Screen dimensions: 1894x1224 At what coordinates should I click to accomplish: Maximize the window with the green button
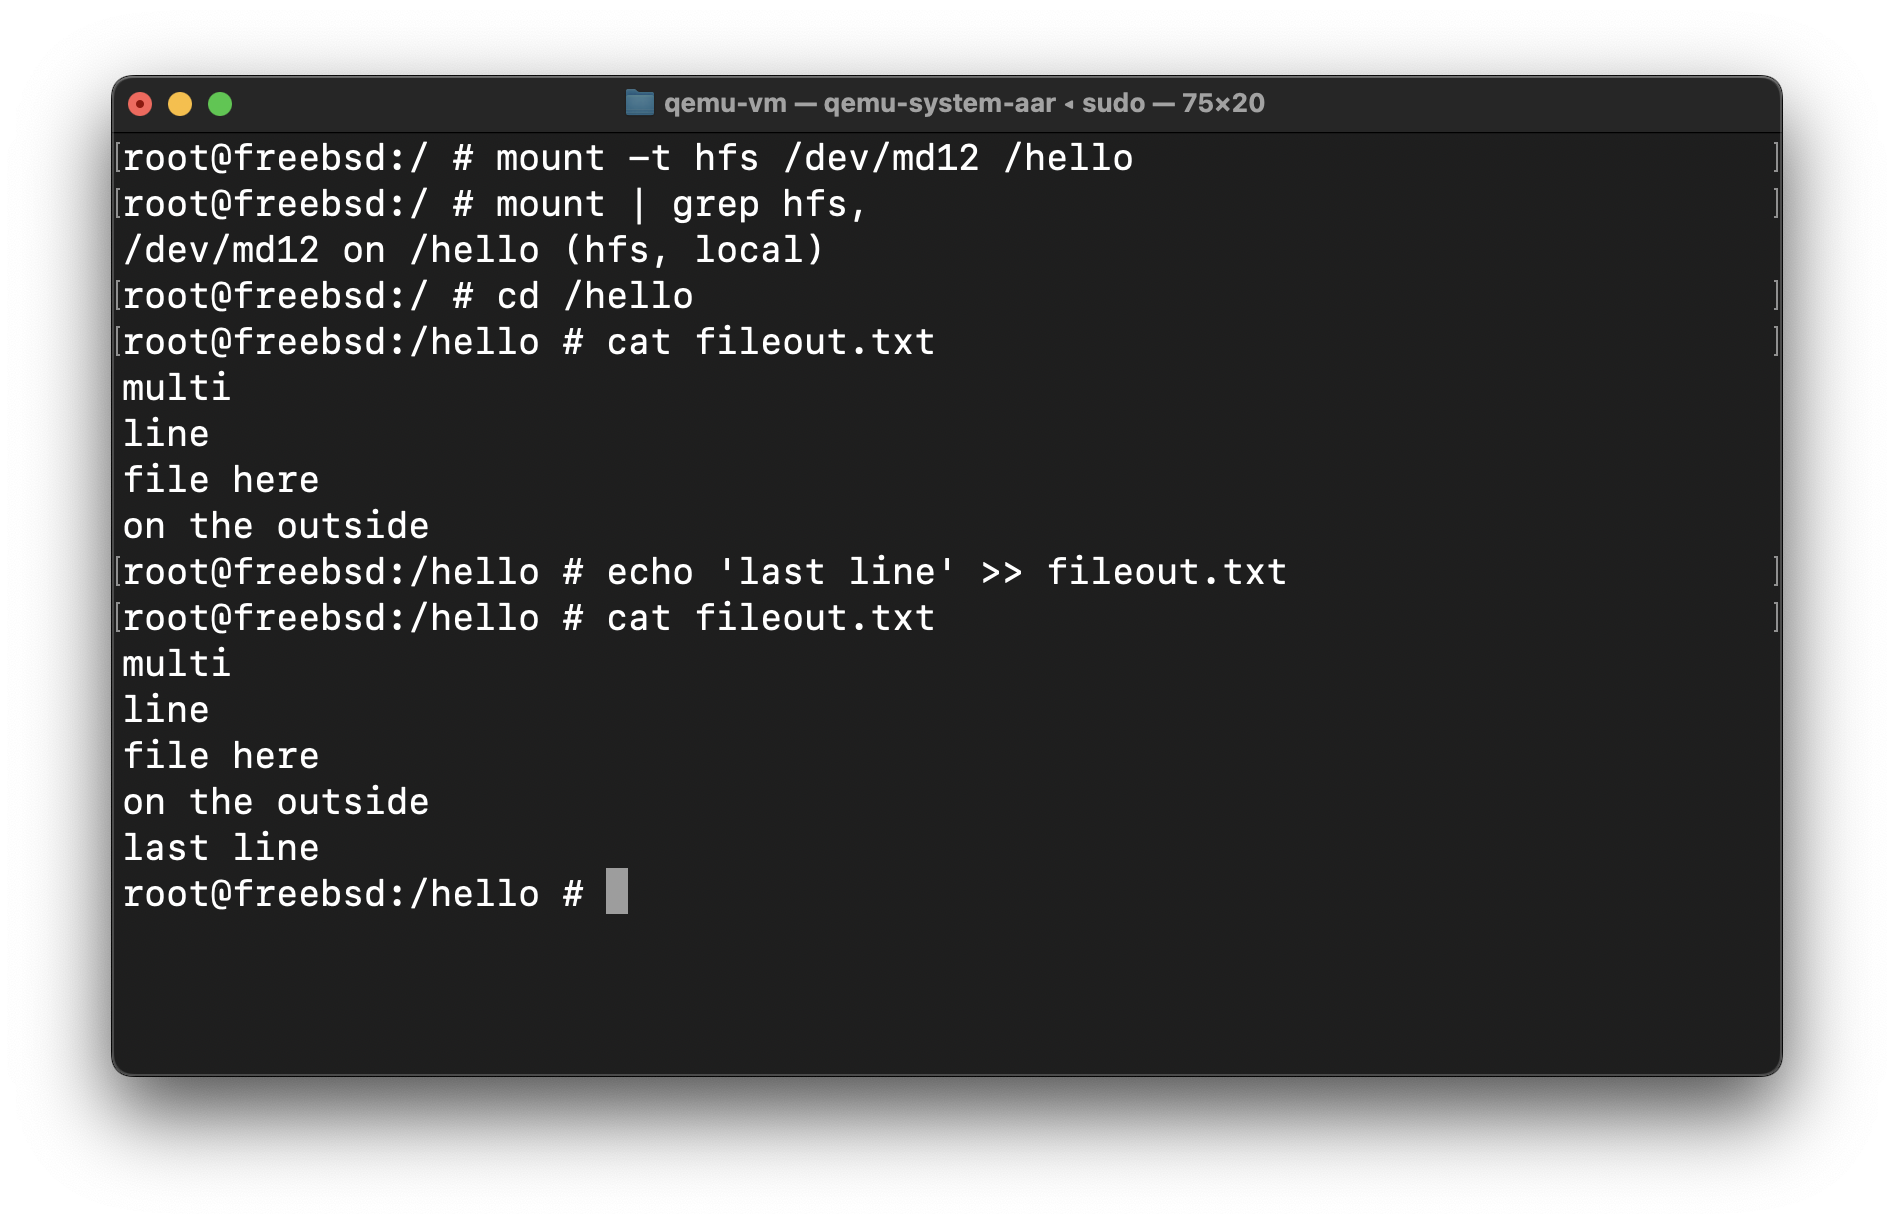click(220, 104)
